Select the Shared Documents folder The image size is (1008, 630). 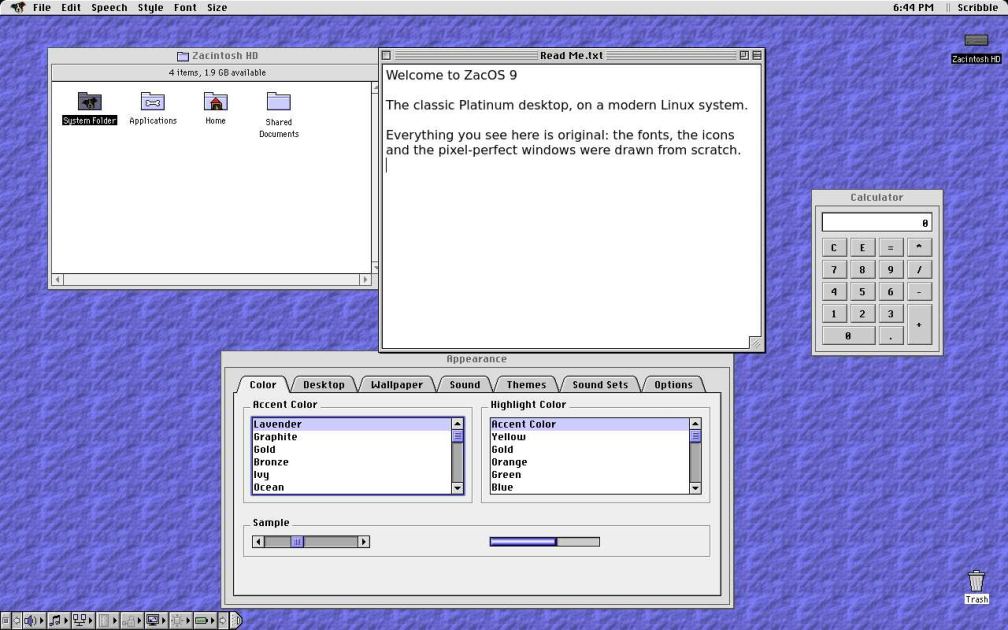pyautogui.click(x=278, y=114)
